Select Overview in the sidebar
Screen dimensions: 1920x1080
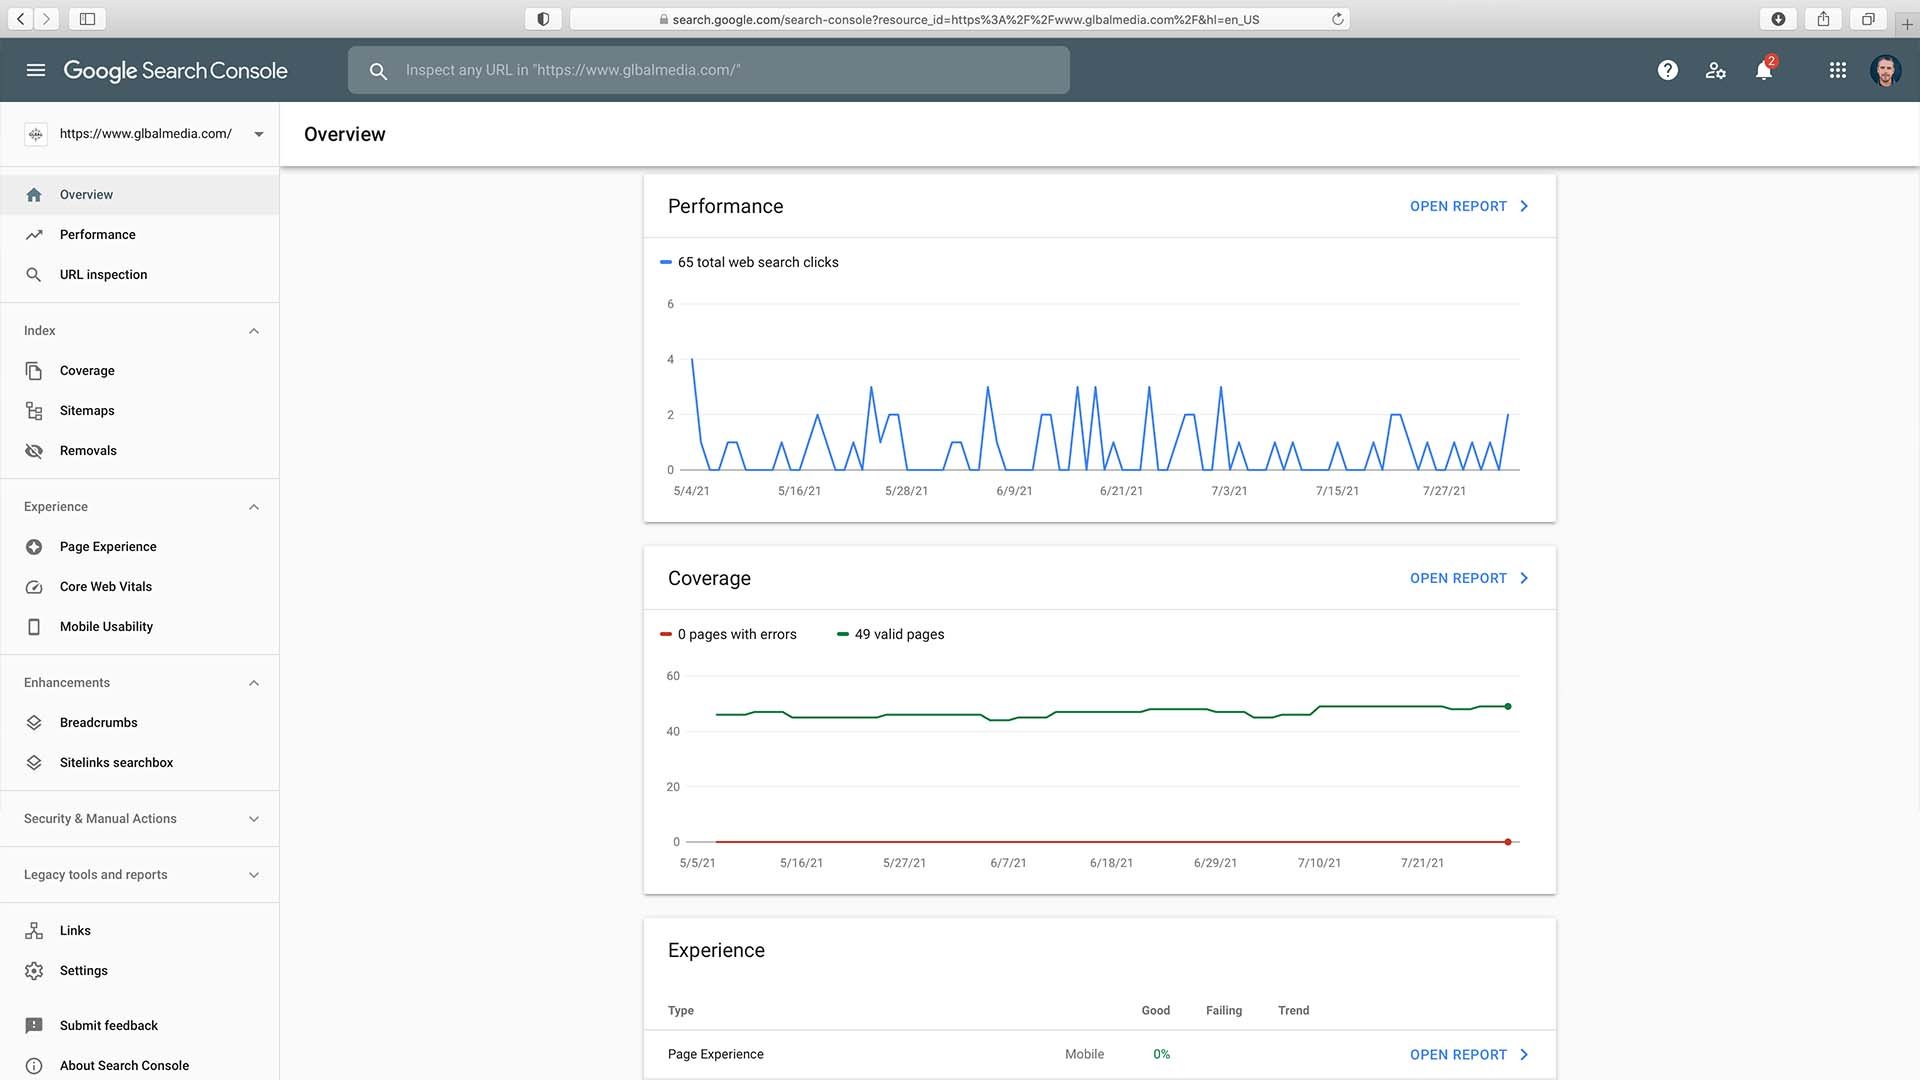pyautogui.click(x=139, y=195)
